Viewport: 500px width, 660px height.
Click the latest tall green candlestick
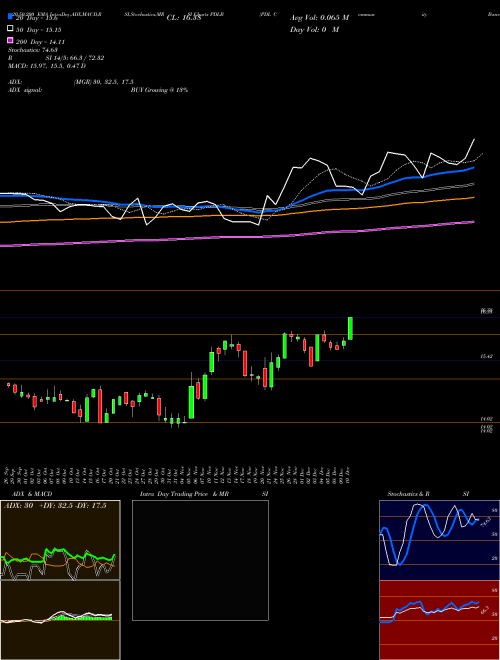coord(350,328)
